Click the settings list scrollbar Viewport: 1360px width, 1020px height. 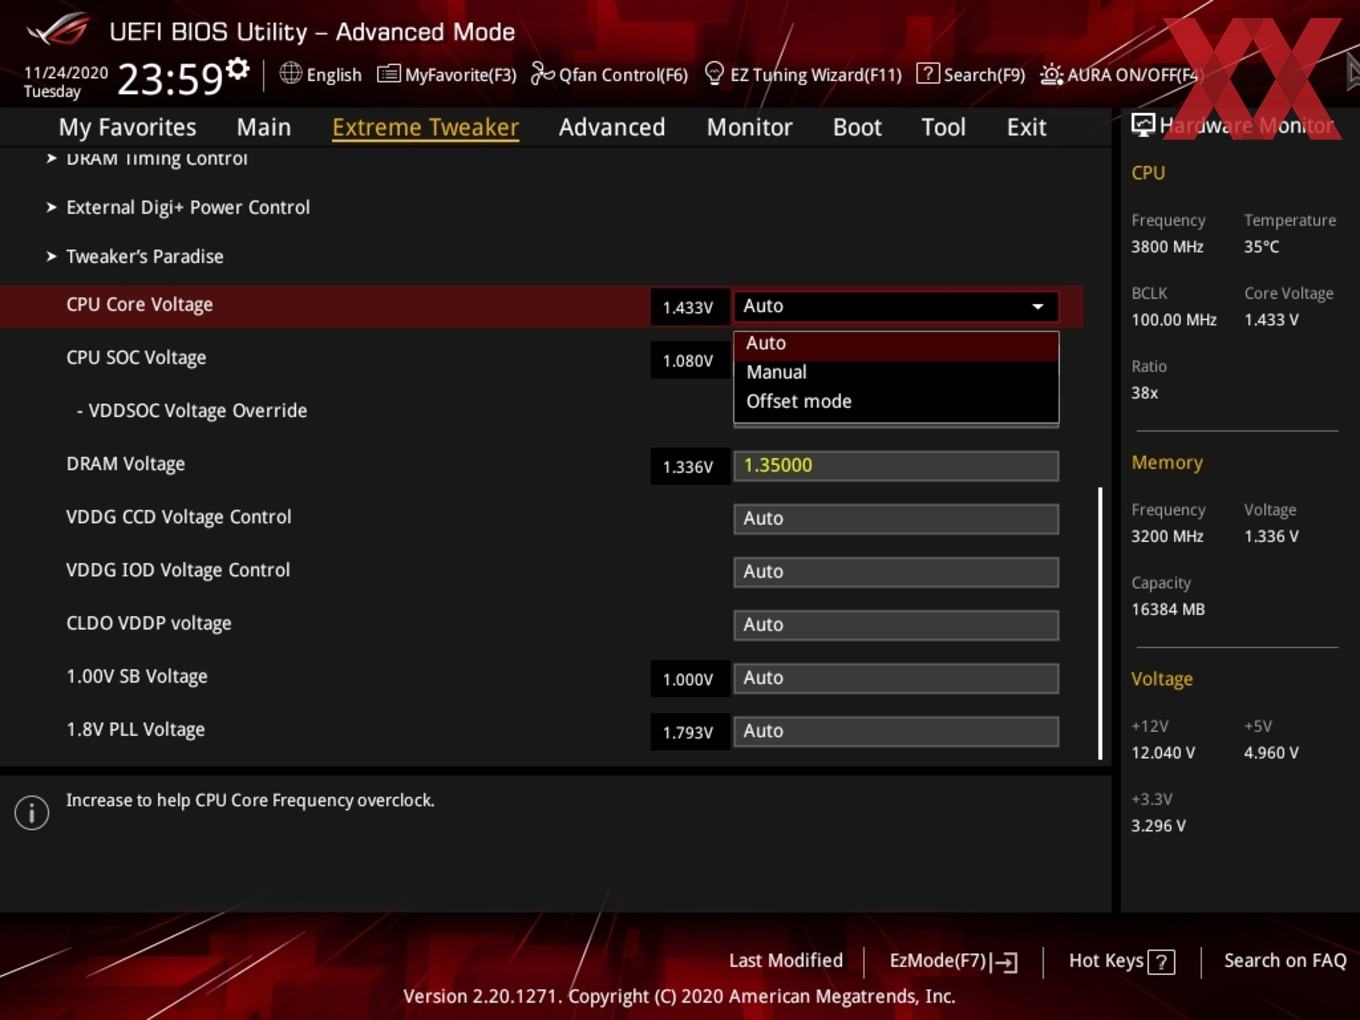[x=1100, y=623]
